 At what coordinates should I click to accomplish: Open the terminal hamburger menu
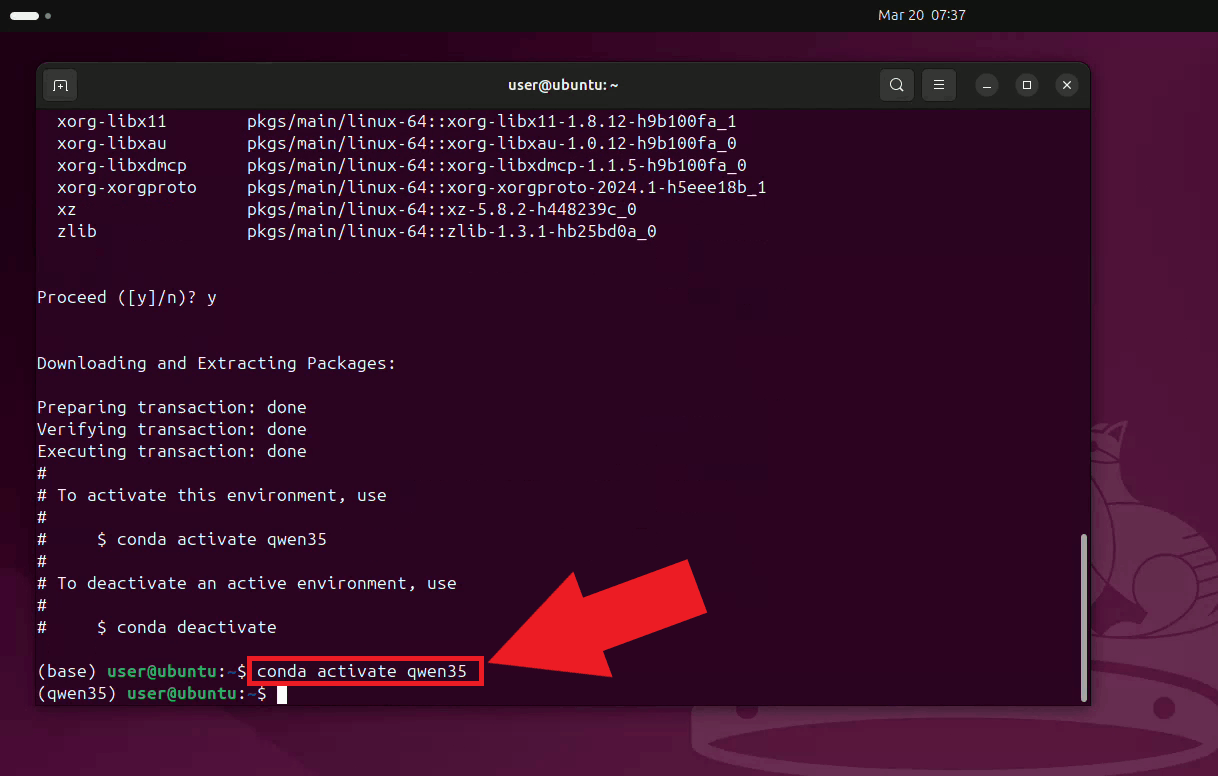tap(938, 86)
